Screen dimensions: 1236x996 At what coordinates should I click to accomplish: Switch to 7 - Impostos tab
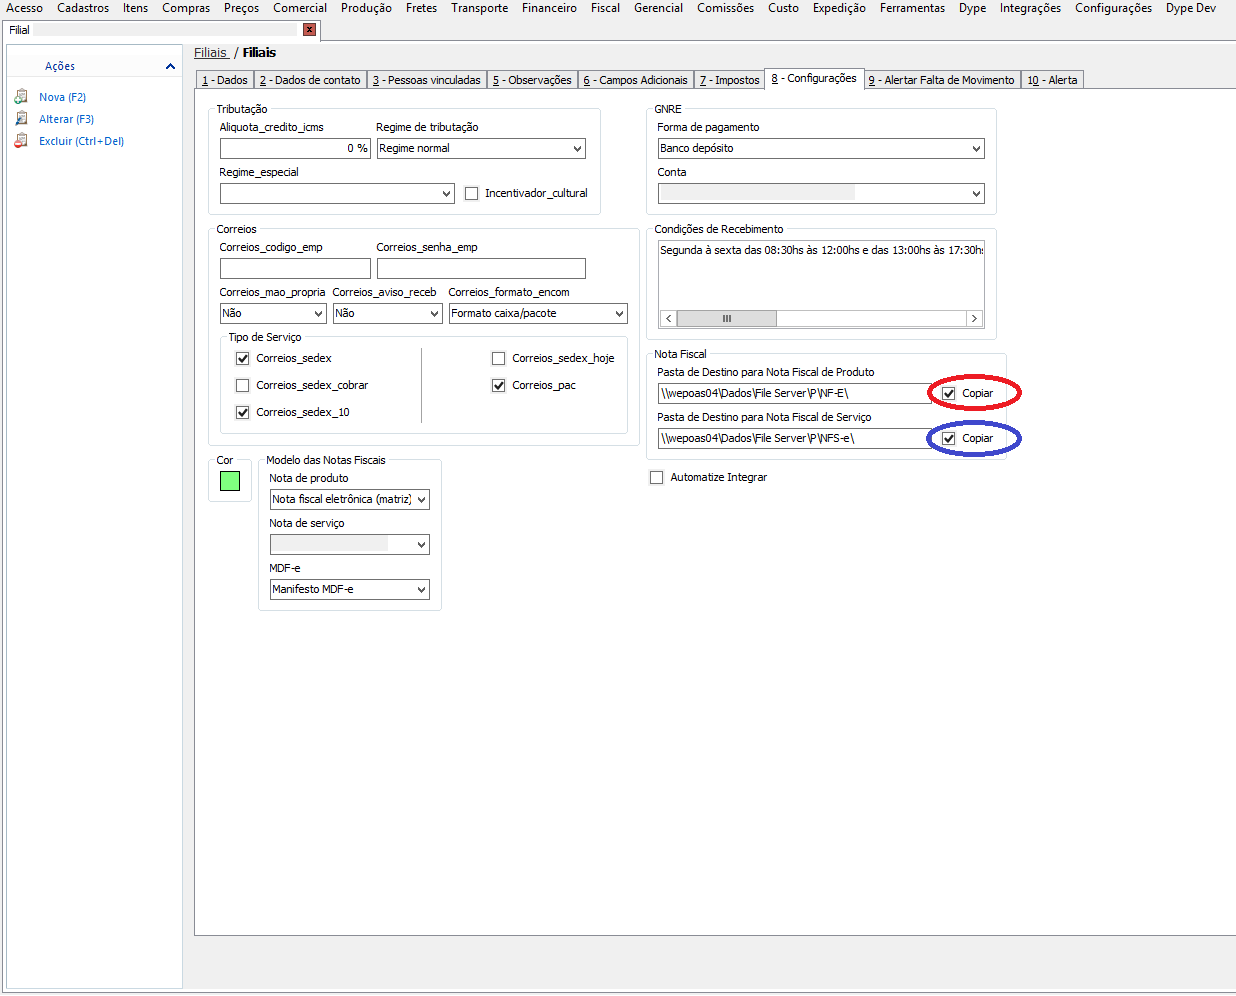(730, 80)
